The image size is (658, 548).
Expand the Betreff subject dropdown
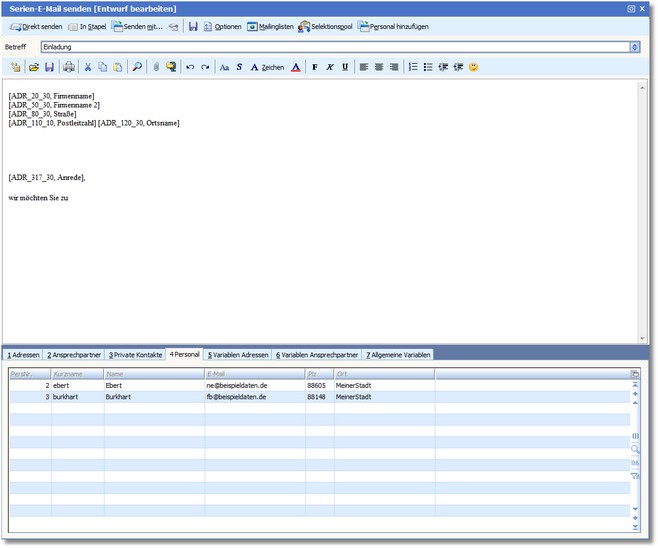(x=635, y=47)
